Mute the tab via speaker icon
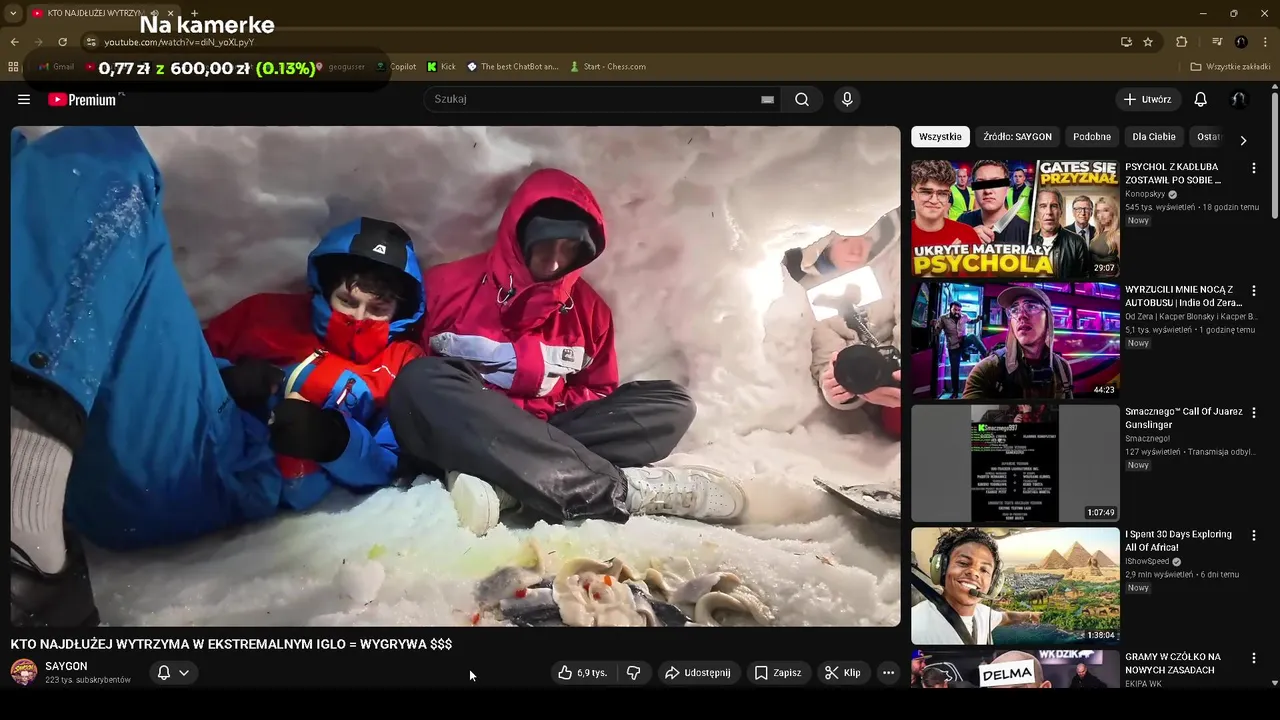Screen dimensions: 1280x720 [154, 13]
